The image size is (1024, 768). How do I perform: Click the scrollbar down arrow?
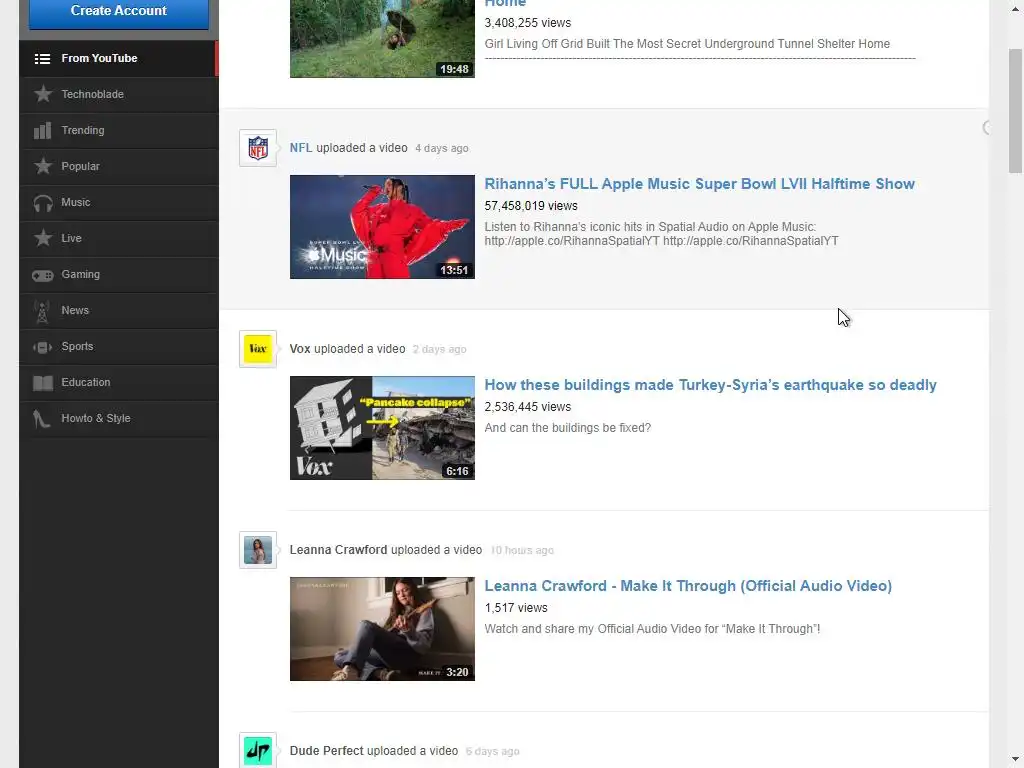pyautogui.click(x=1015, y=760)
